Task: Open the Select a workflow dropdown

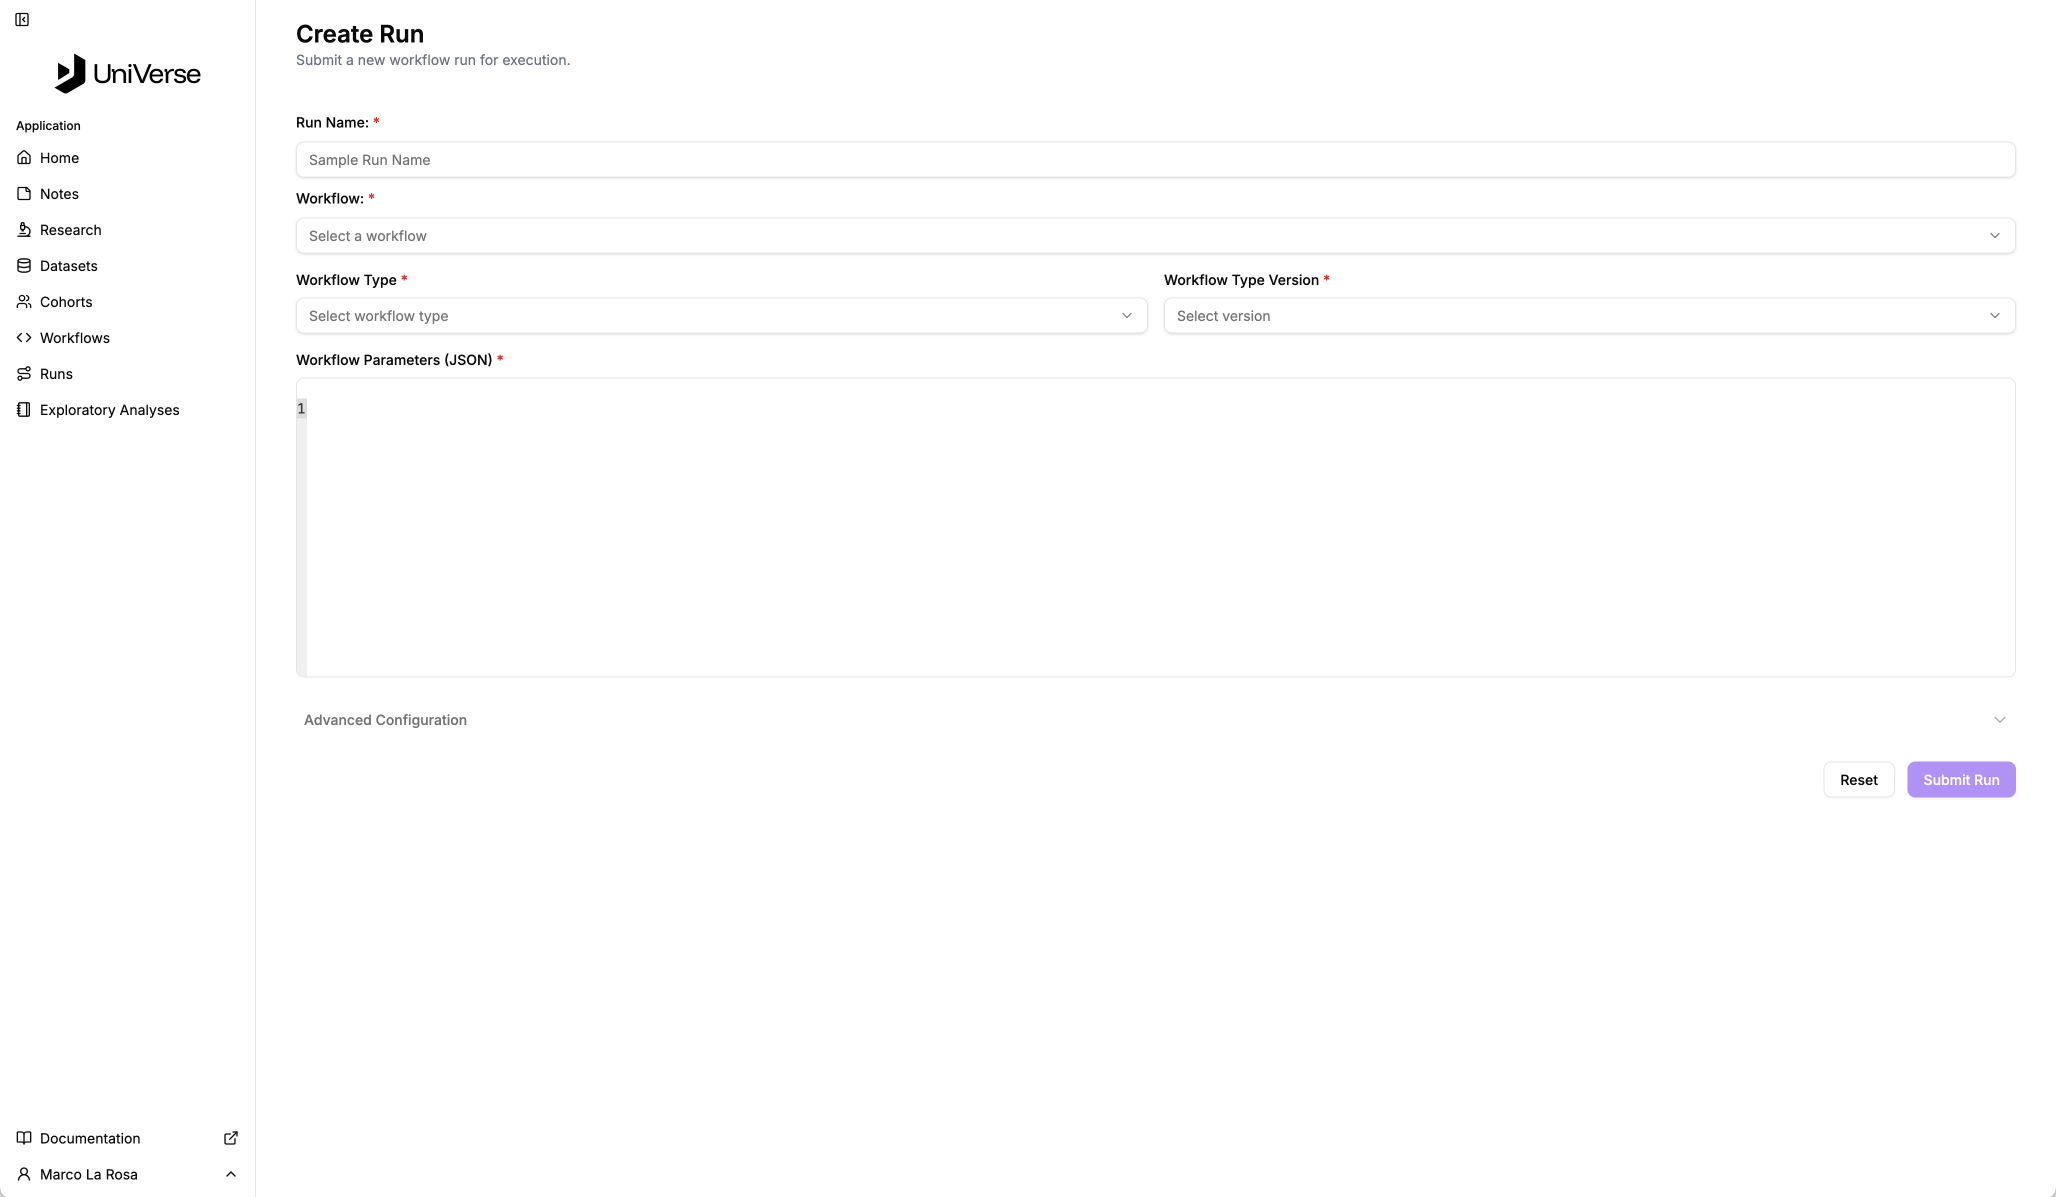Action: coord(1155,236)
